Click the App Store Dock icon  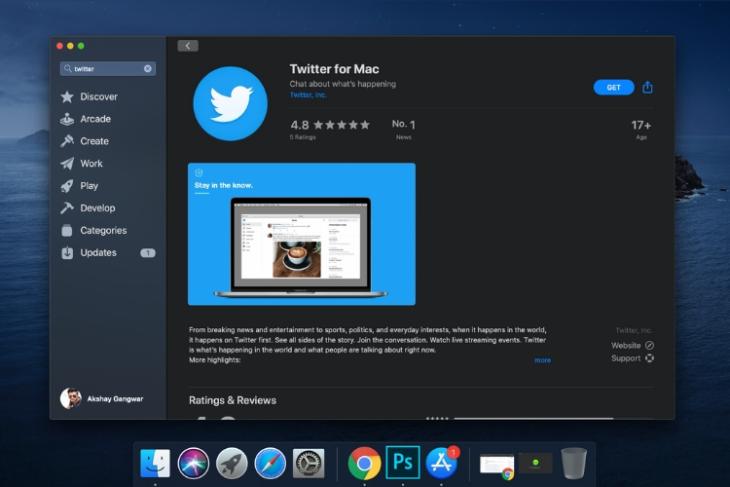pyautogui.click(x=441, y=463)
